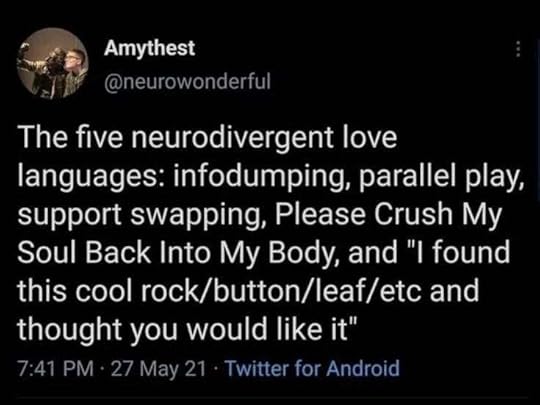Image resolution: width=540 pixels, height=405 pixels.
Task: Click the Twitter for Android source link
Action: click(x=312, y=368)
